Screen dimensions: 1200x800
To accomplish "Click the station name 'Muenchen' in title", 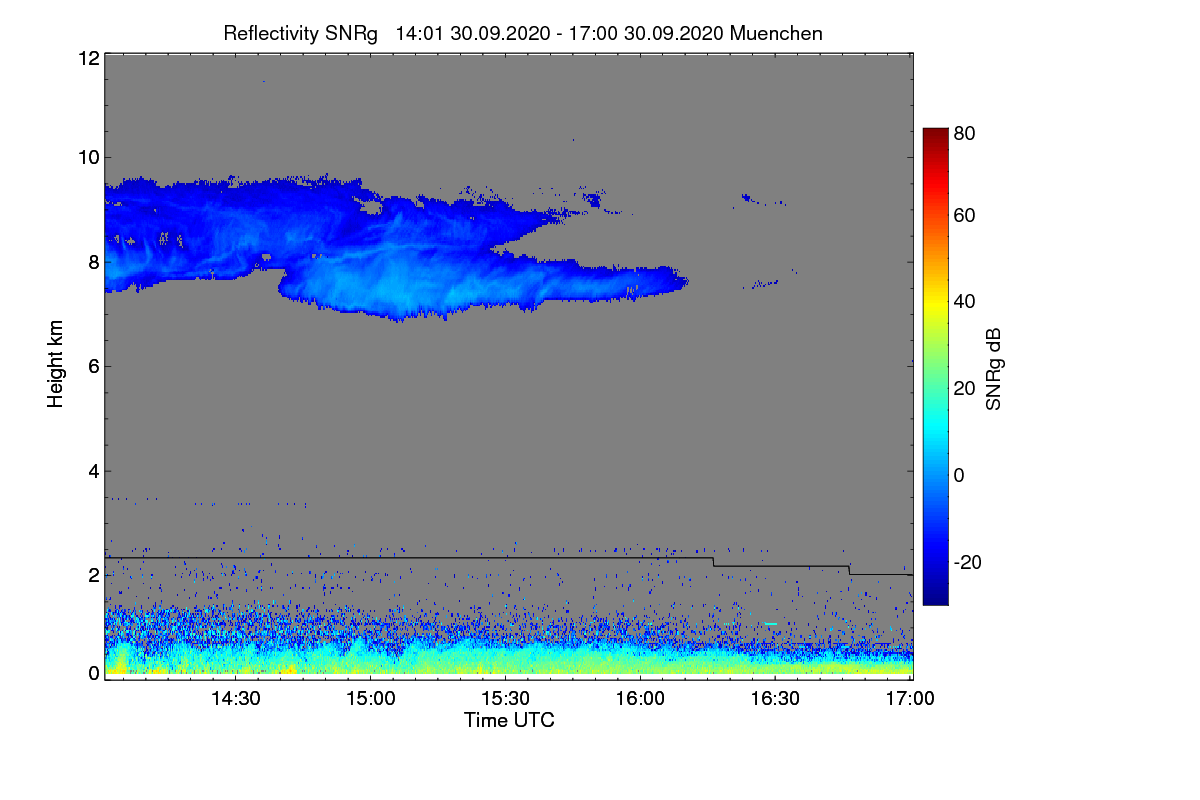I will [777, 33].
